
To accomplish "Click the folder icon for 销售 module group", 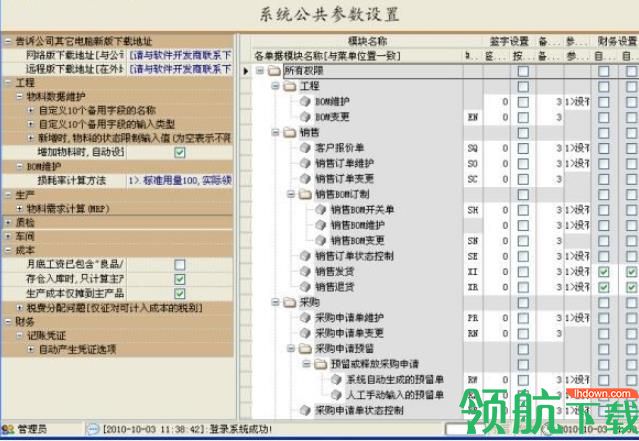I will [290, 133].
